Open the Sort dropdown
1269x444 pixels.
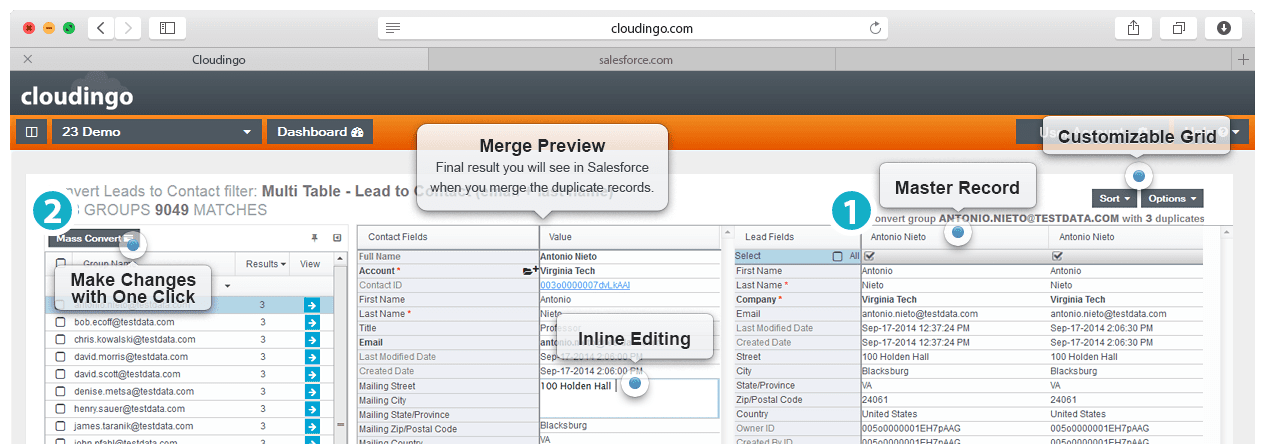click(1114, 198)
